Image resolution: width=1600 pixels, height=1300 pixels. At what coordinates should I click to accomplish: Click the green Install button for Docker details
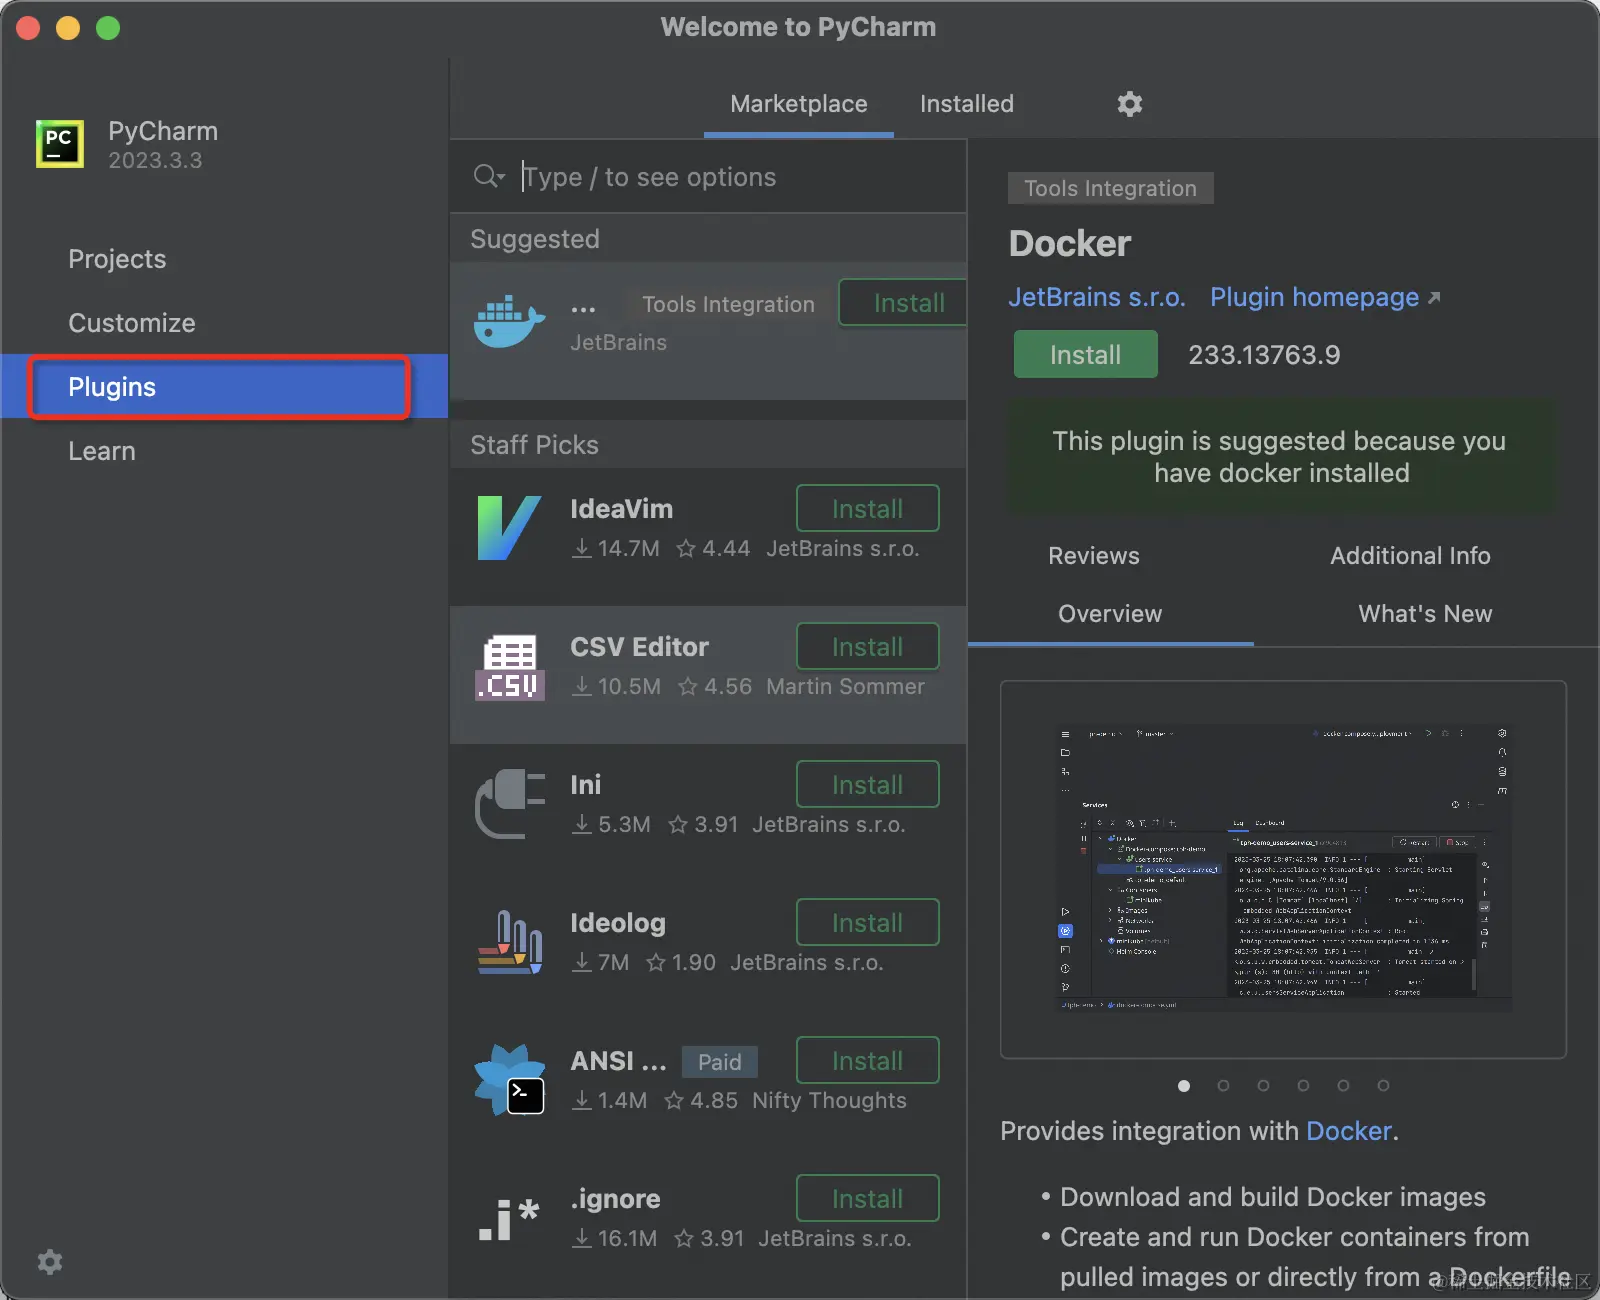pos(1086,355)
